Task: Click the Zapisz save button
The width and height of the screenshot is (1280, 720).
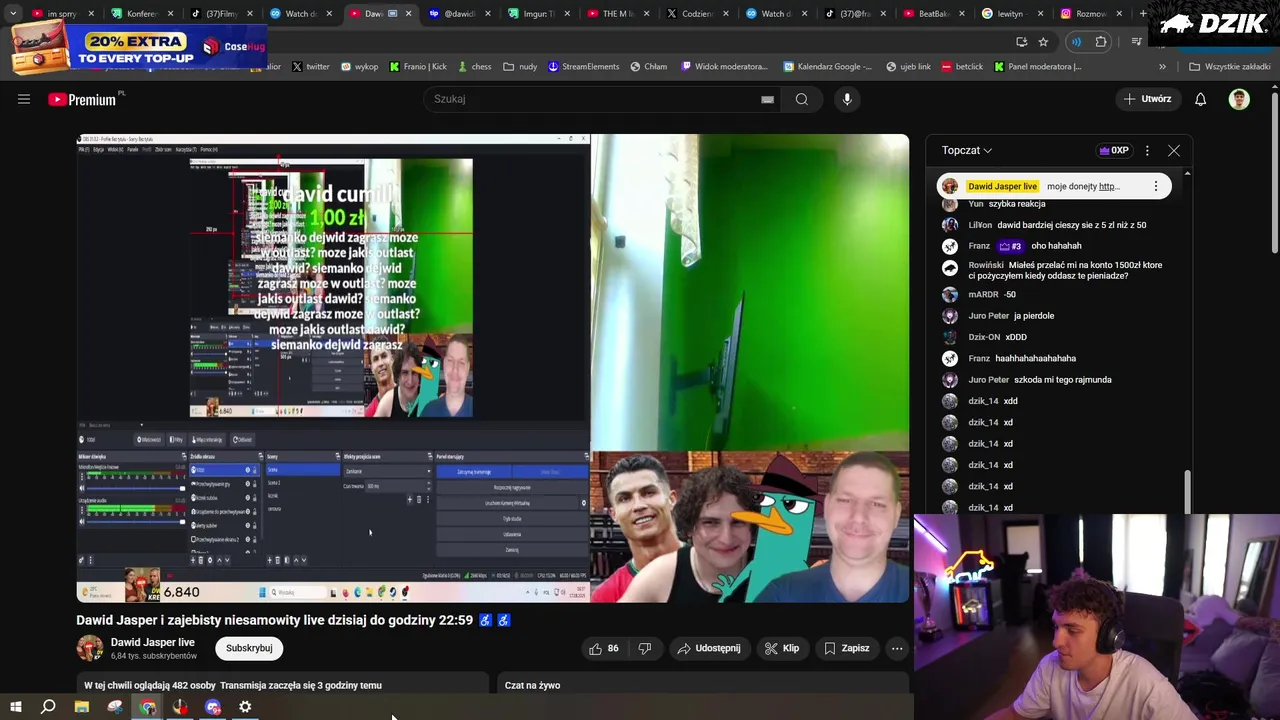Action: coord(847,648)
